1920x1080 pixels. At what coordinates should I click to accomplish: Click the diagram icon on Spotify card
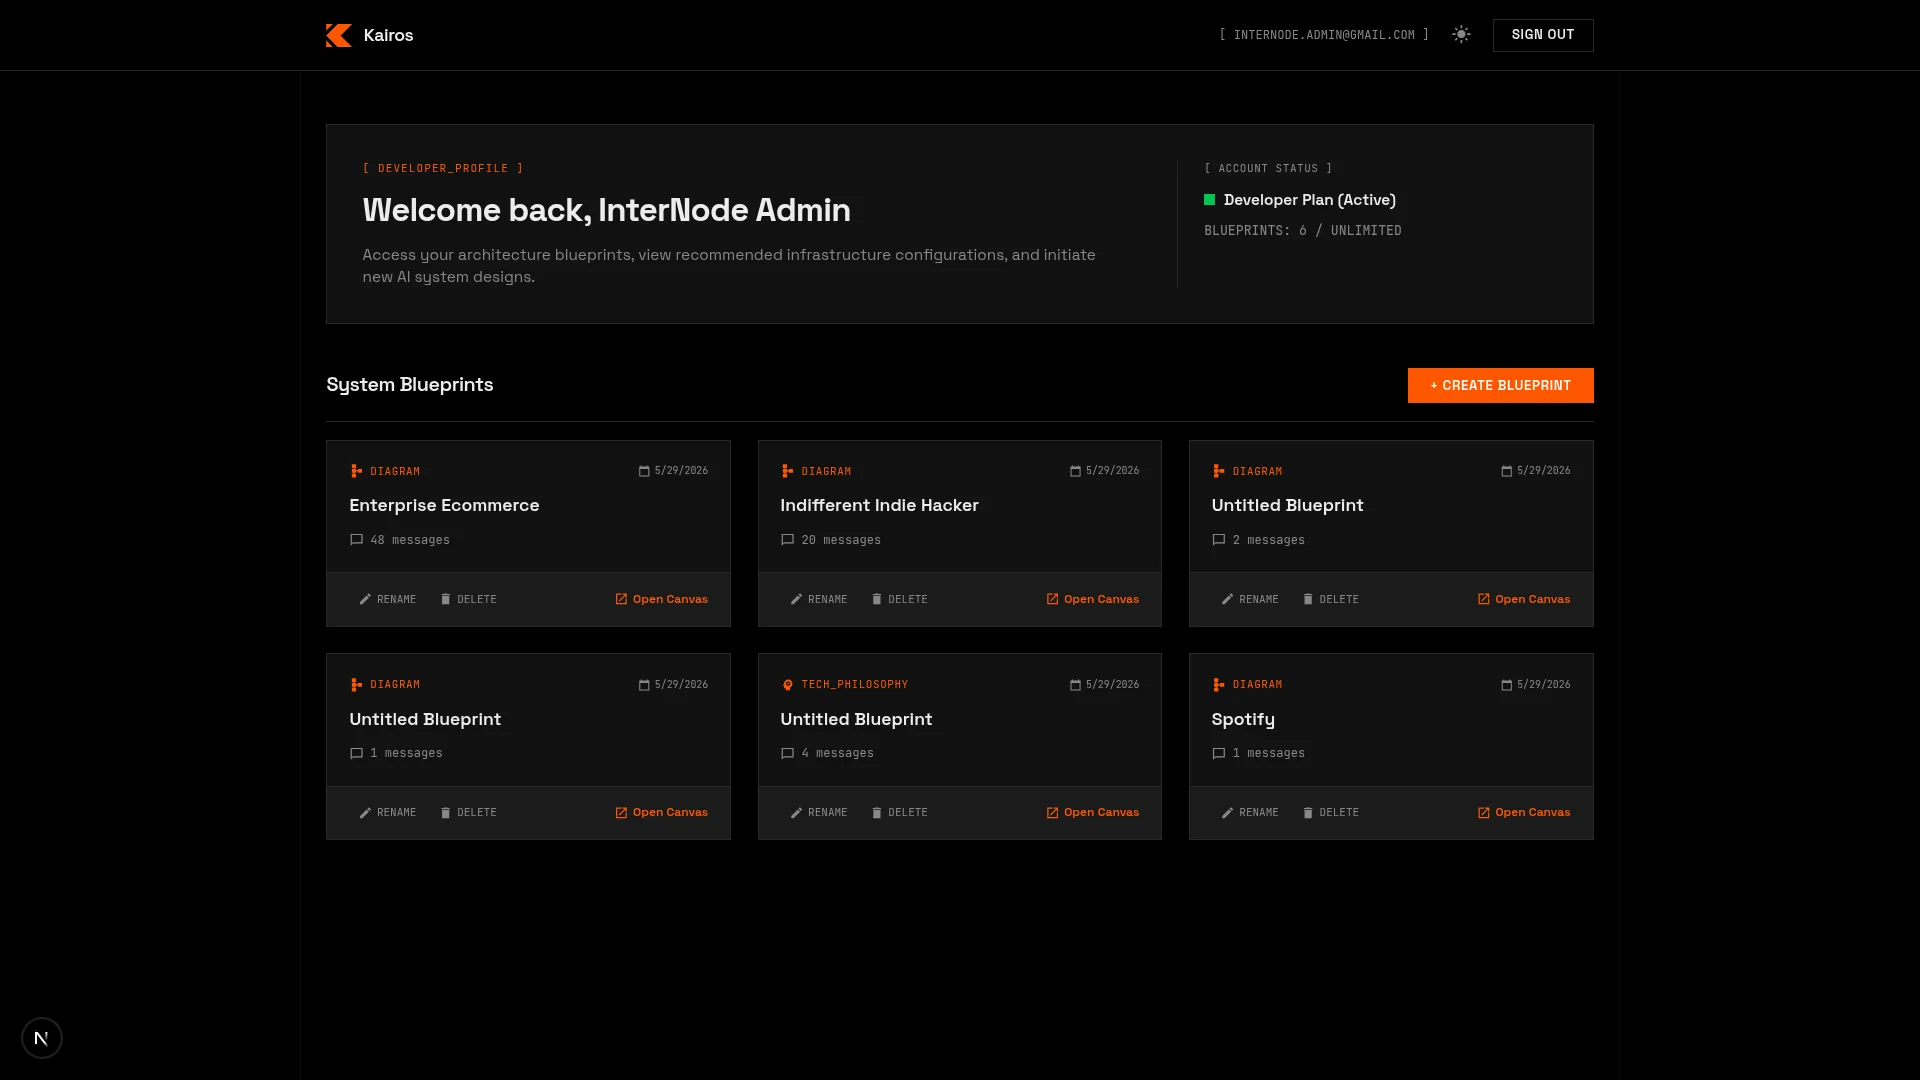click(x=1218, y=685)
